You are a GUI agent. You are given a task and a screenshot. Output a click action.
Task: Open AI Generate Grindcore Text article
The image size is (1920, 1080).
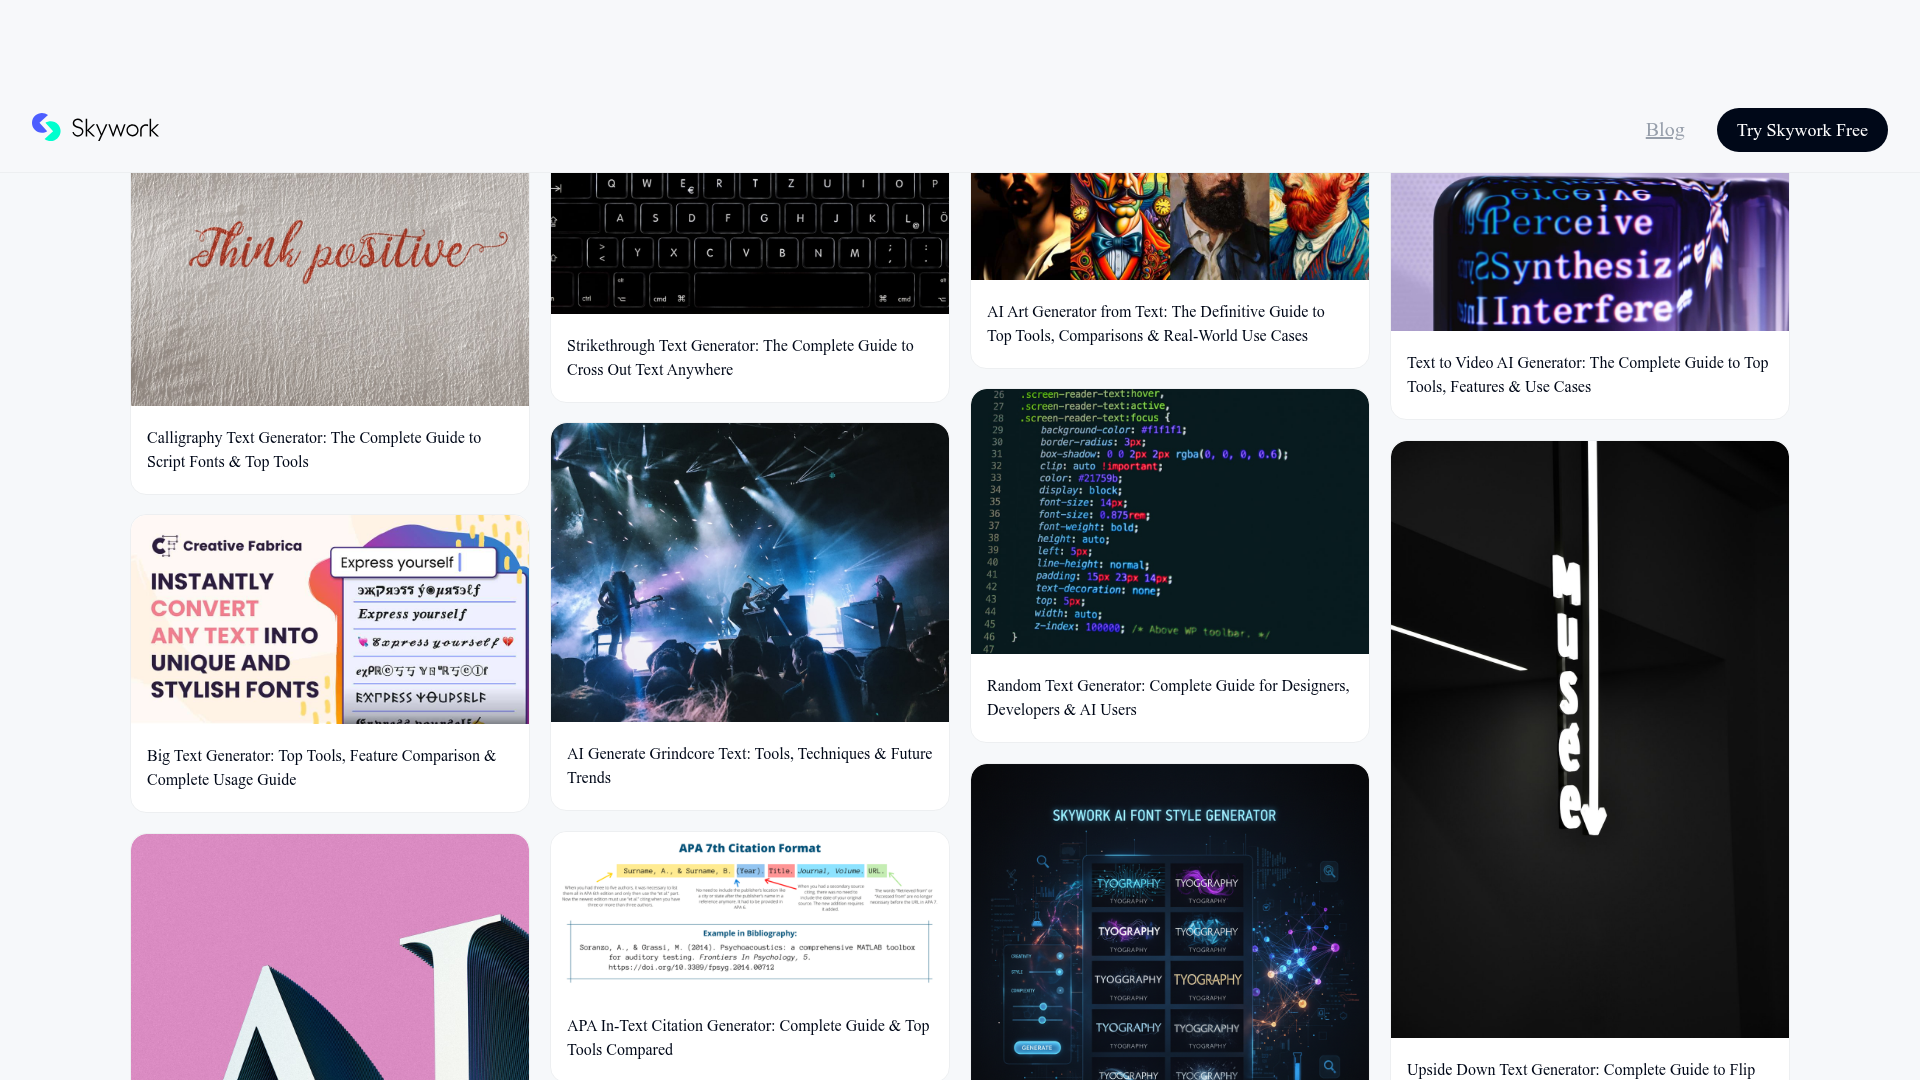(x=750, y=766)
